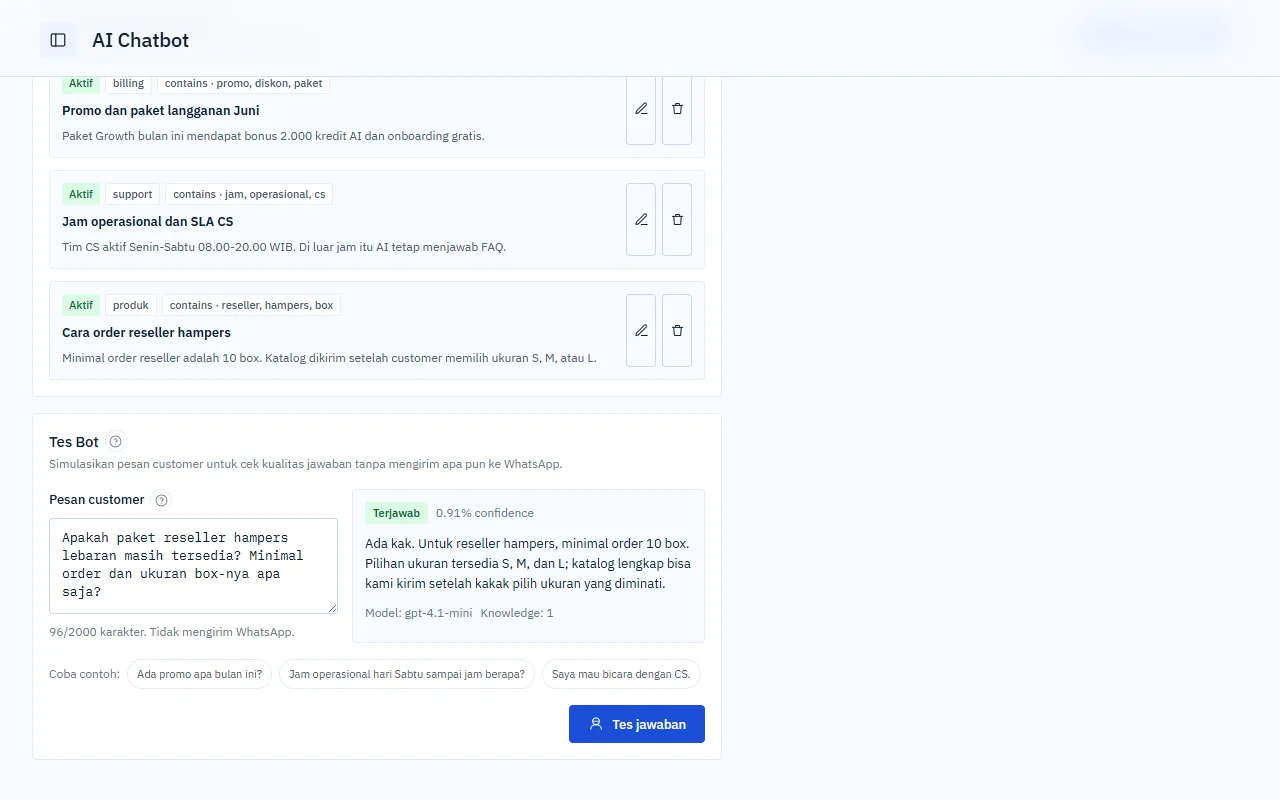Use example 'Saya mau bicara dengan CS.'
Screen dimensions: 1280x800
pyautogui.click(x=621, y=674)
